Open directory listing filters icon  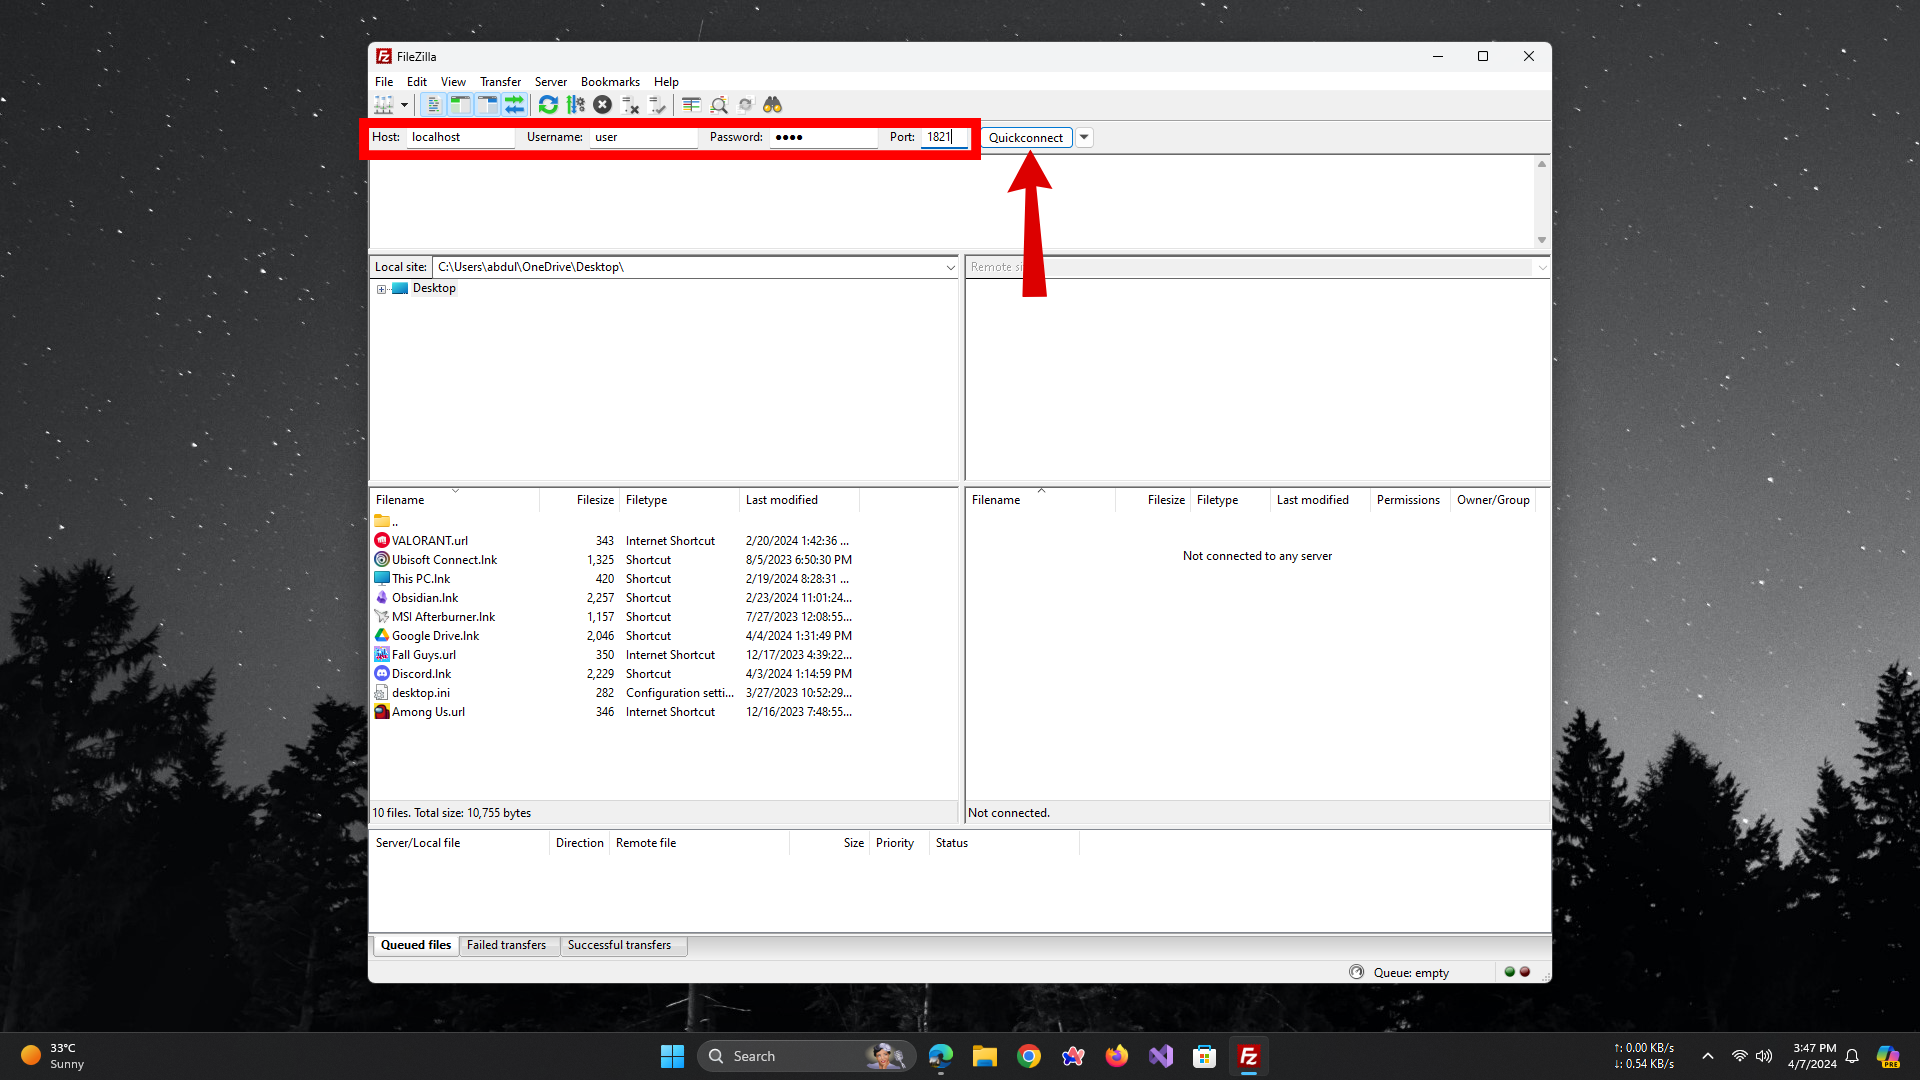[691, 105]
